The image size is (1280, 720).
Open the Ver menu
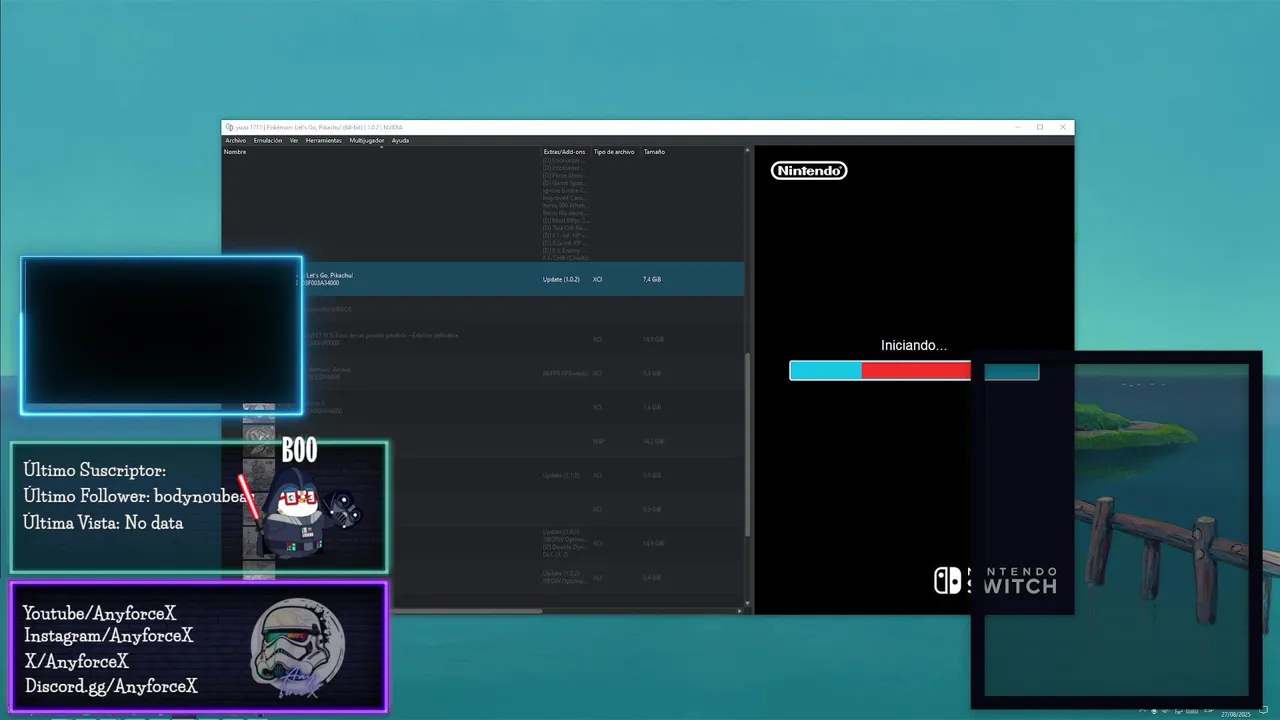294,141
